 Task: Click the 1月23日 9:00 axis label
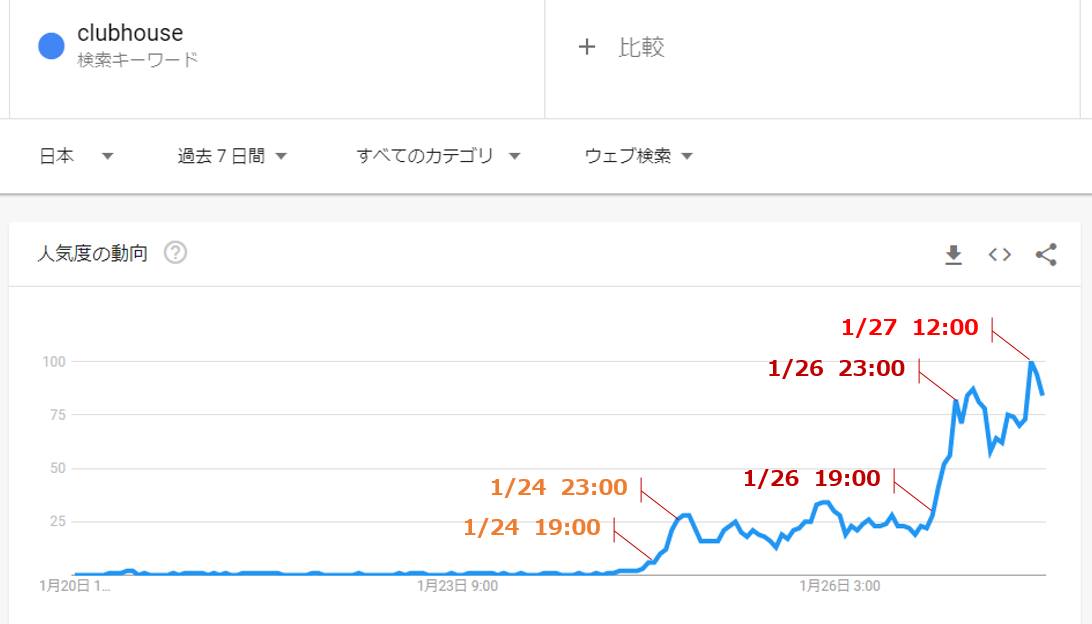[457, 587]
